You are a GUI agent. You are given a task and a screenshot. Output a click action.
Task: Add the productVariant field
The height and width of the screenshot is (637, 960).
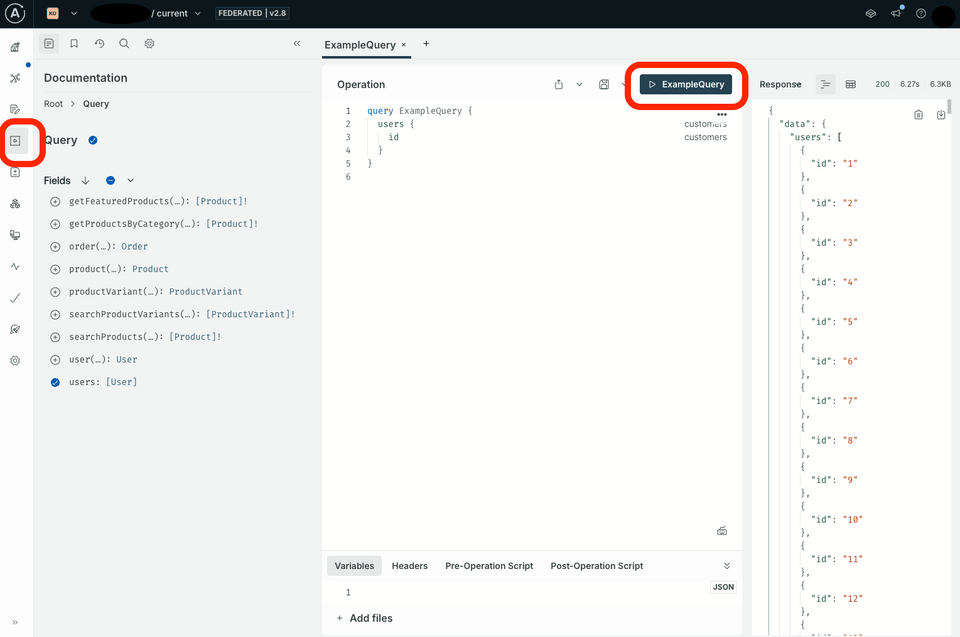coord(55,292)
